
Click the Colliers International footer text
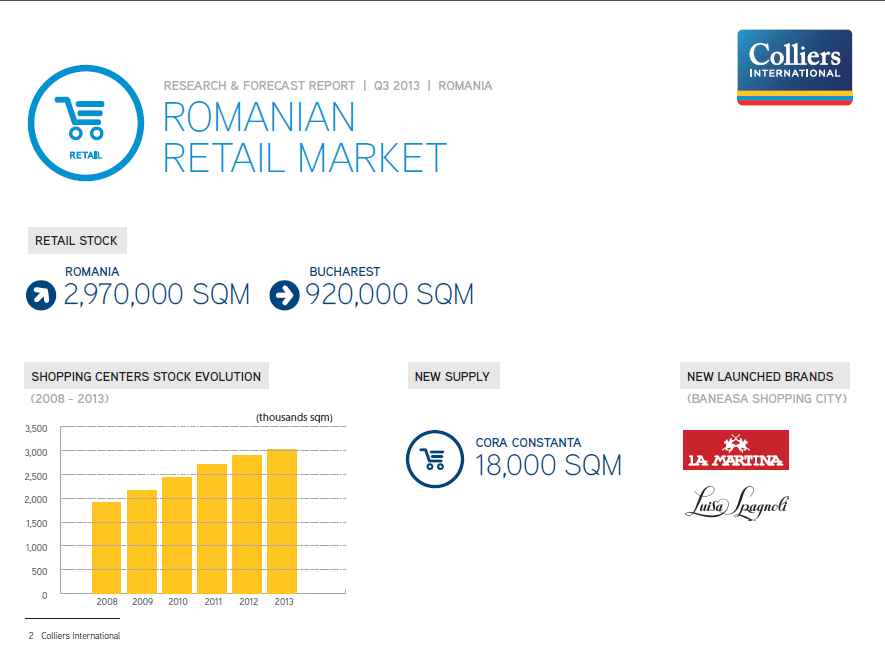[81, 636]
